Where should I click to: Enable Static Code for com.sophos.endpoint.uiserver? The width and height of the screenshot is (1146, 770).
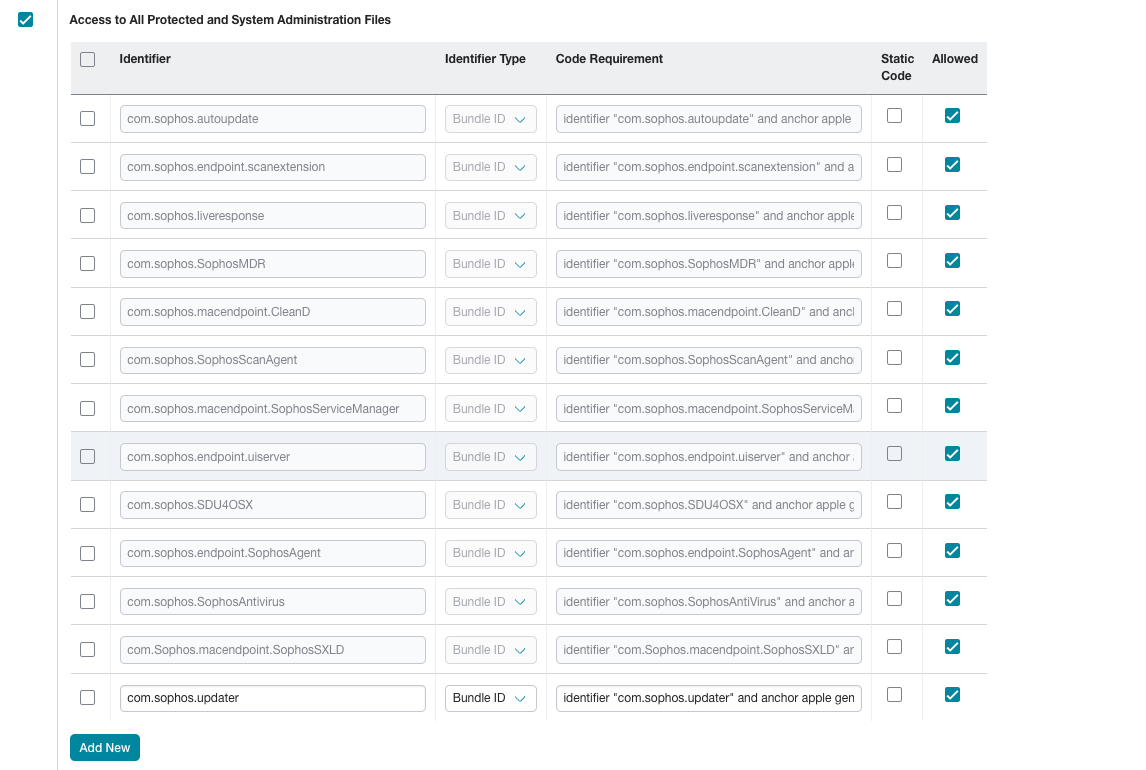tap(895, 454)
